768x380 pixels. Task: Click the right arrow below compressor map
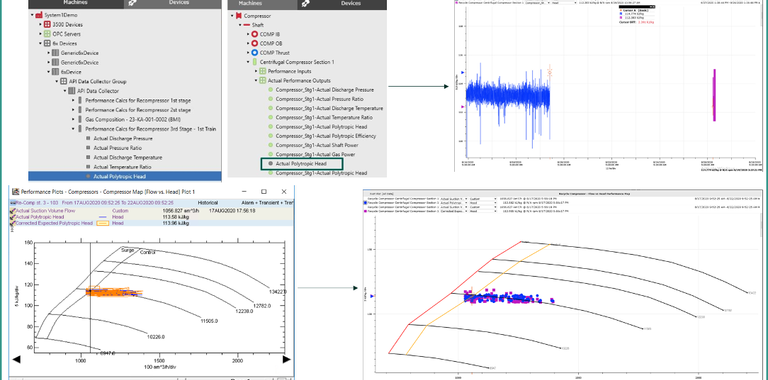[x=287, y=360]
